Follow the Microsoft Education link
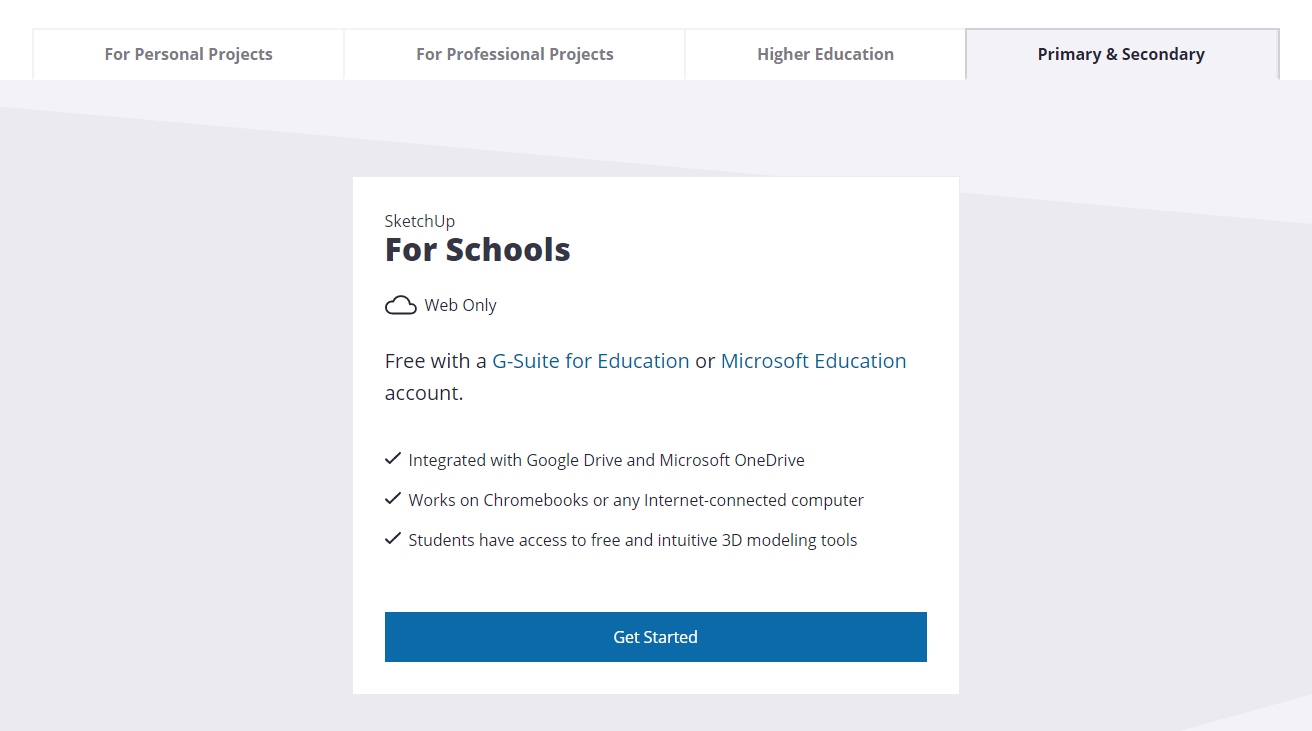The image size is (1312, 731). (x=814, y=361)
